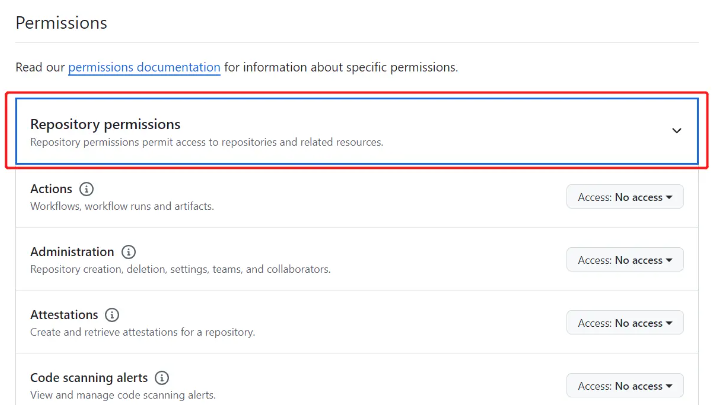This screenshot has width=720, height=405.
Task: Click the Permissions page heading
Action: (x=61, y=22)
